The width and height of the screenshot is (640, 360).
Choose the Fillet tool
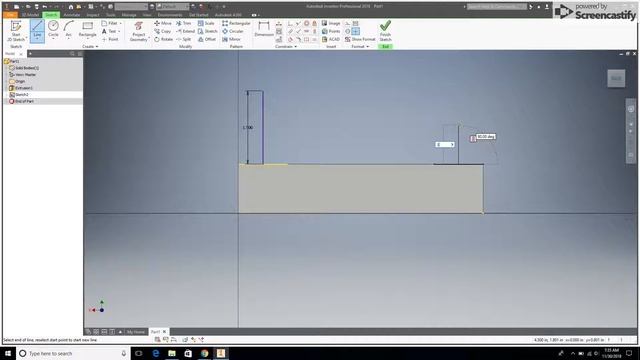pyautogui.click(x=109, y=23)
